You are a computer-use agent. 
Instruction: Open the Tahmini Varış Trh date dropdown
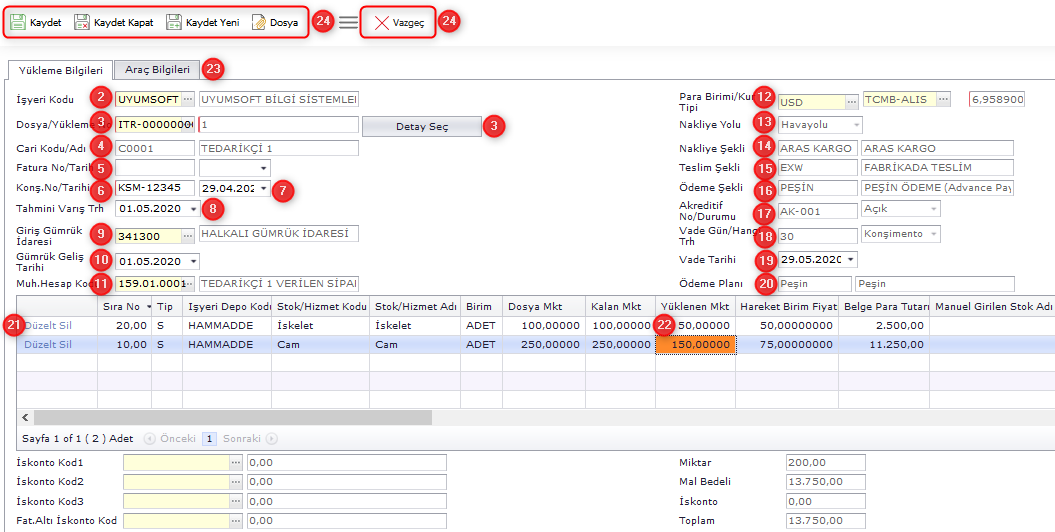coord(192,209)
